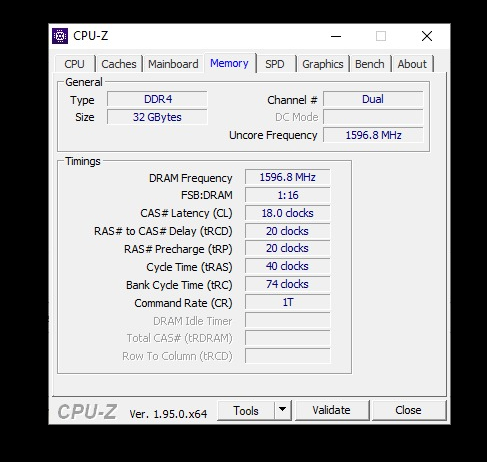This screenshot has width=487, height=462.
Task: Click the CPU-Z app icon in title bar
Action: [x=60, y=36]
